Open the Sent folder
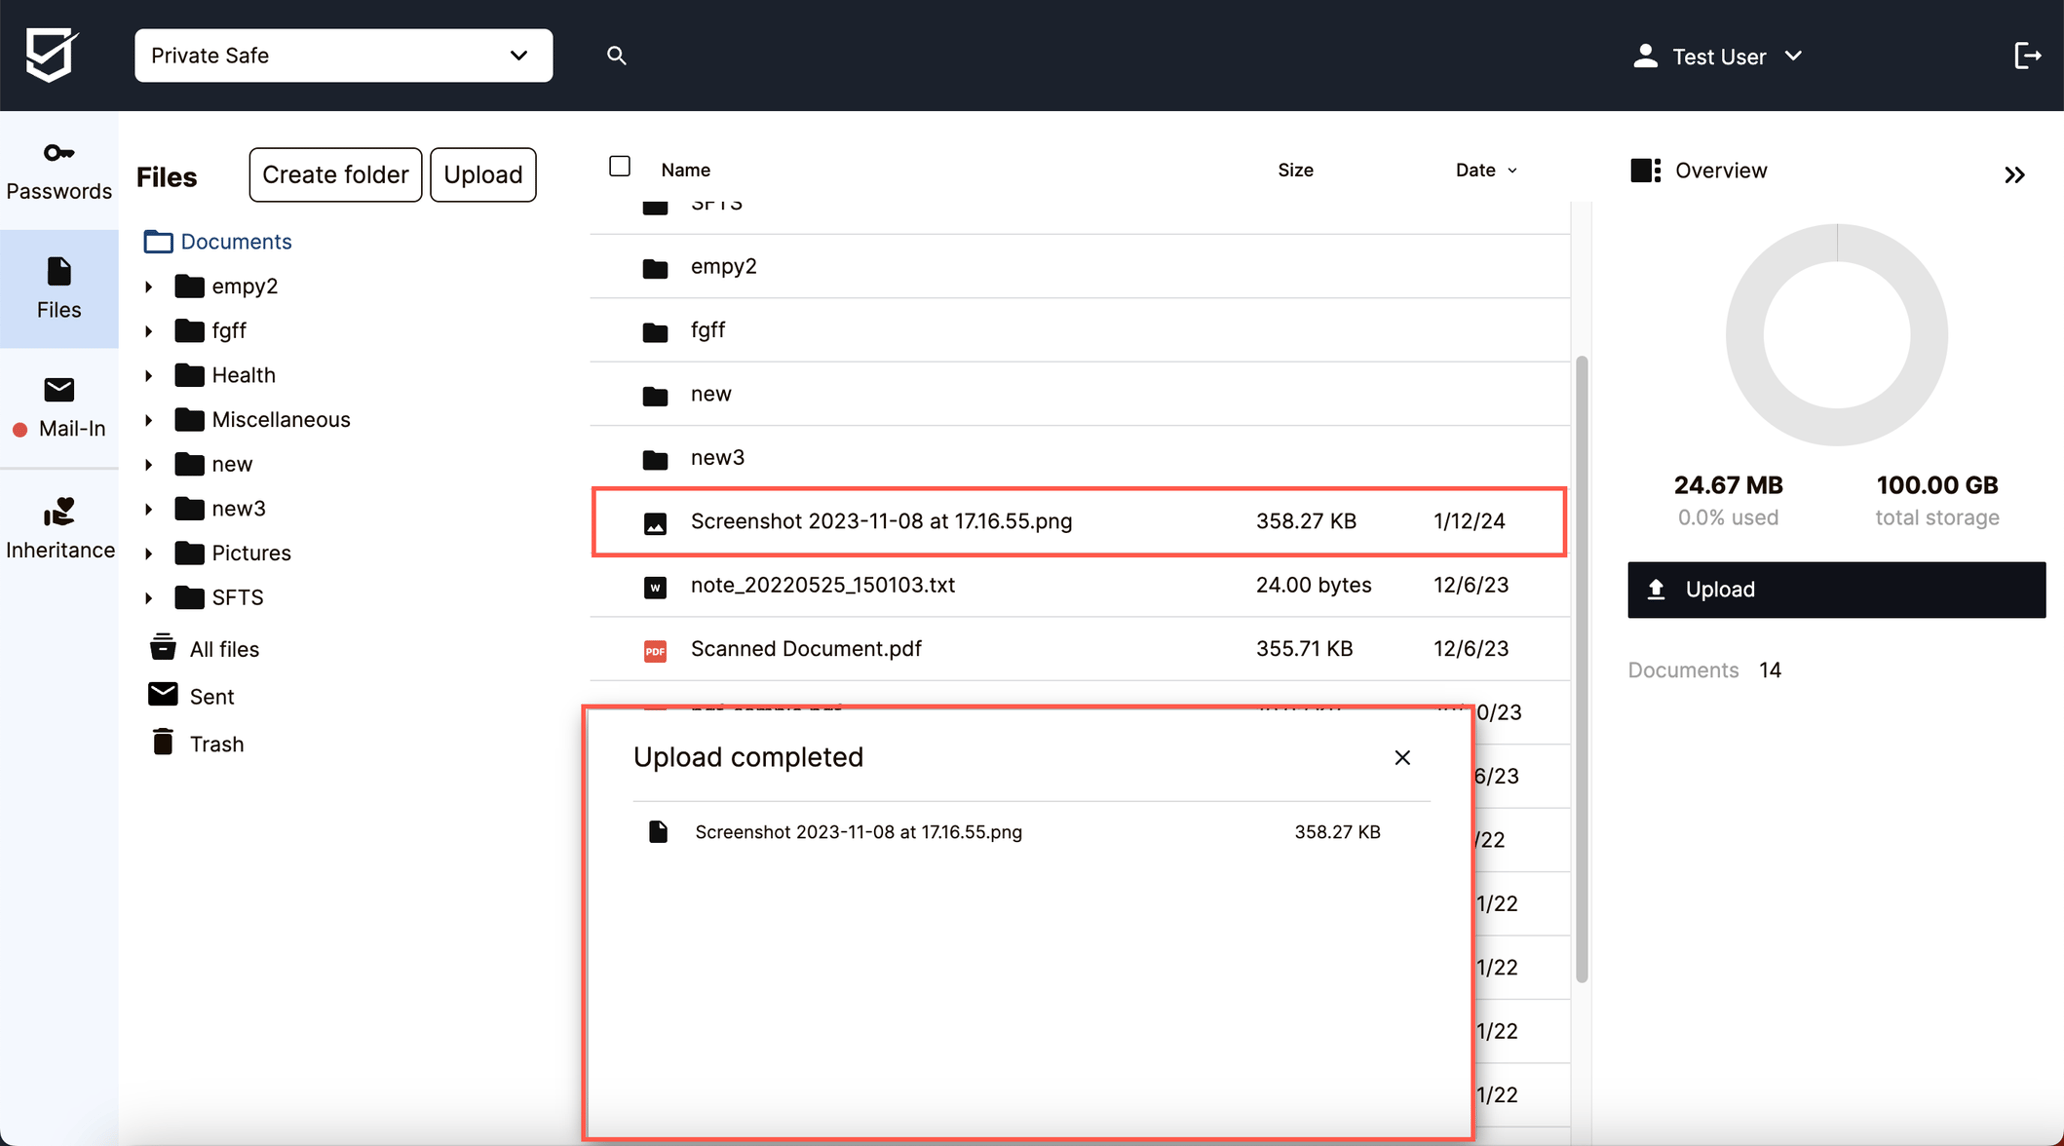Image resolution: width=2064 pixels, height=1146 pixels. (212, 695)
